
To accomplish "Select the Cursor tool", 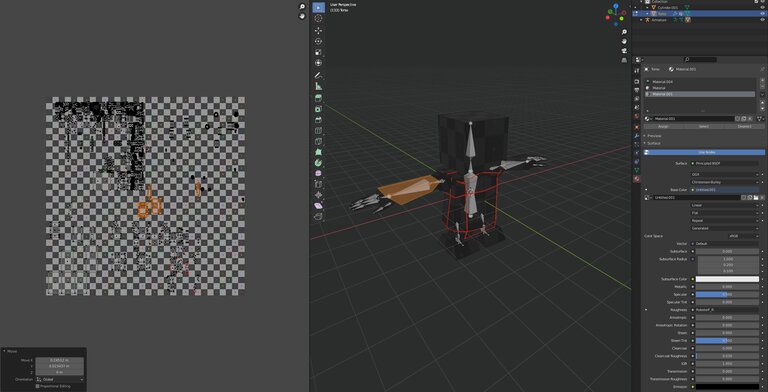I will [x=318, y=18].
